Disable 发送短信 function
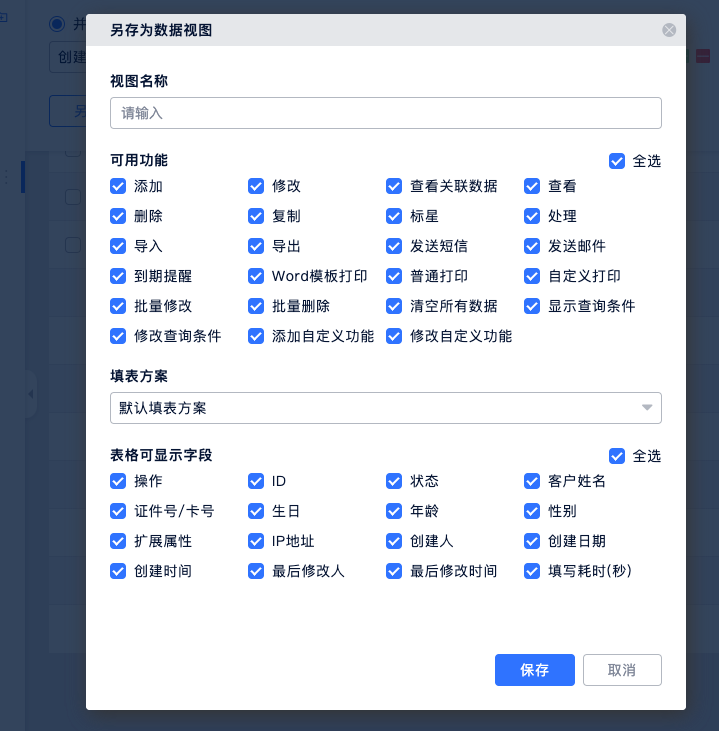 [x=394, y=246]
